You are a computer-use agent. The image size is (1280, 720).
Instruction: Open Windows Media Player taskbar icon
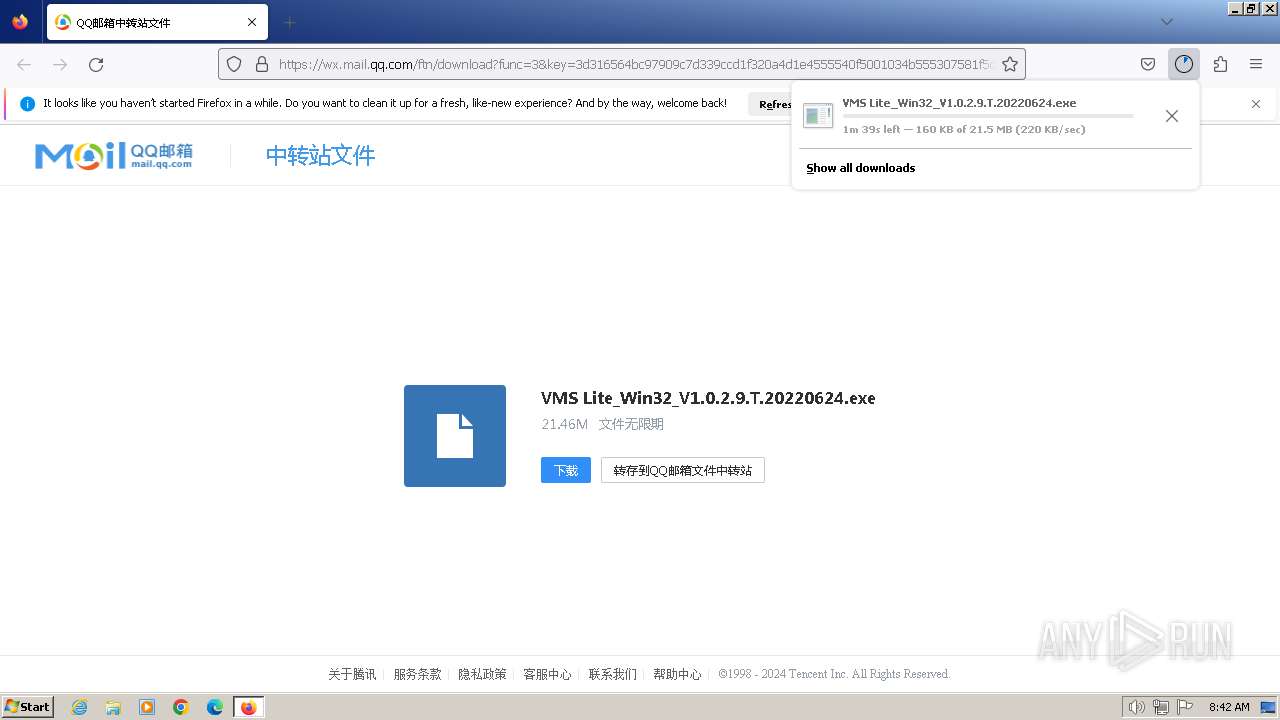tap(147, 707)
